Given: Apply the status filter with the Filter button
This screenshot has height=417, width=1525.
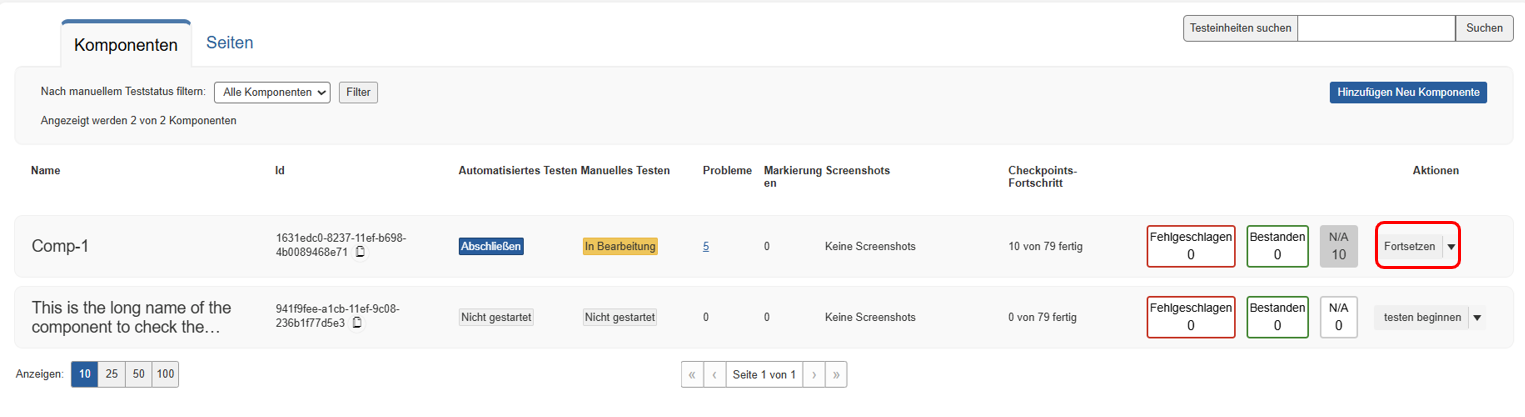Looking at the screenshot, I should point(358,93).
